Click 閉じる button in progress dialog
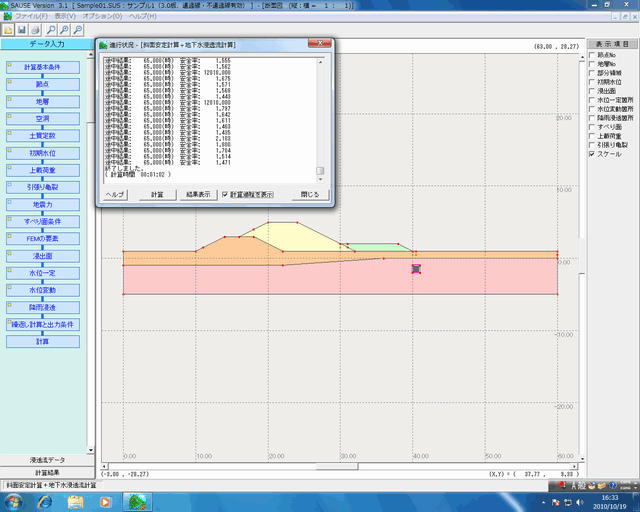The height and width of the screenshot is (512, 640). (310, 195)
